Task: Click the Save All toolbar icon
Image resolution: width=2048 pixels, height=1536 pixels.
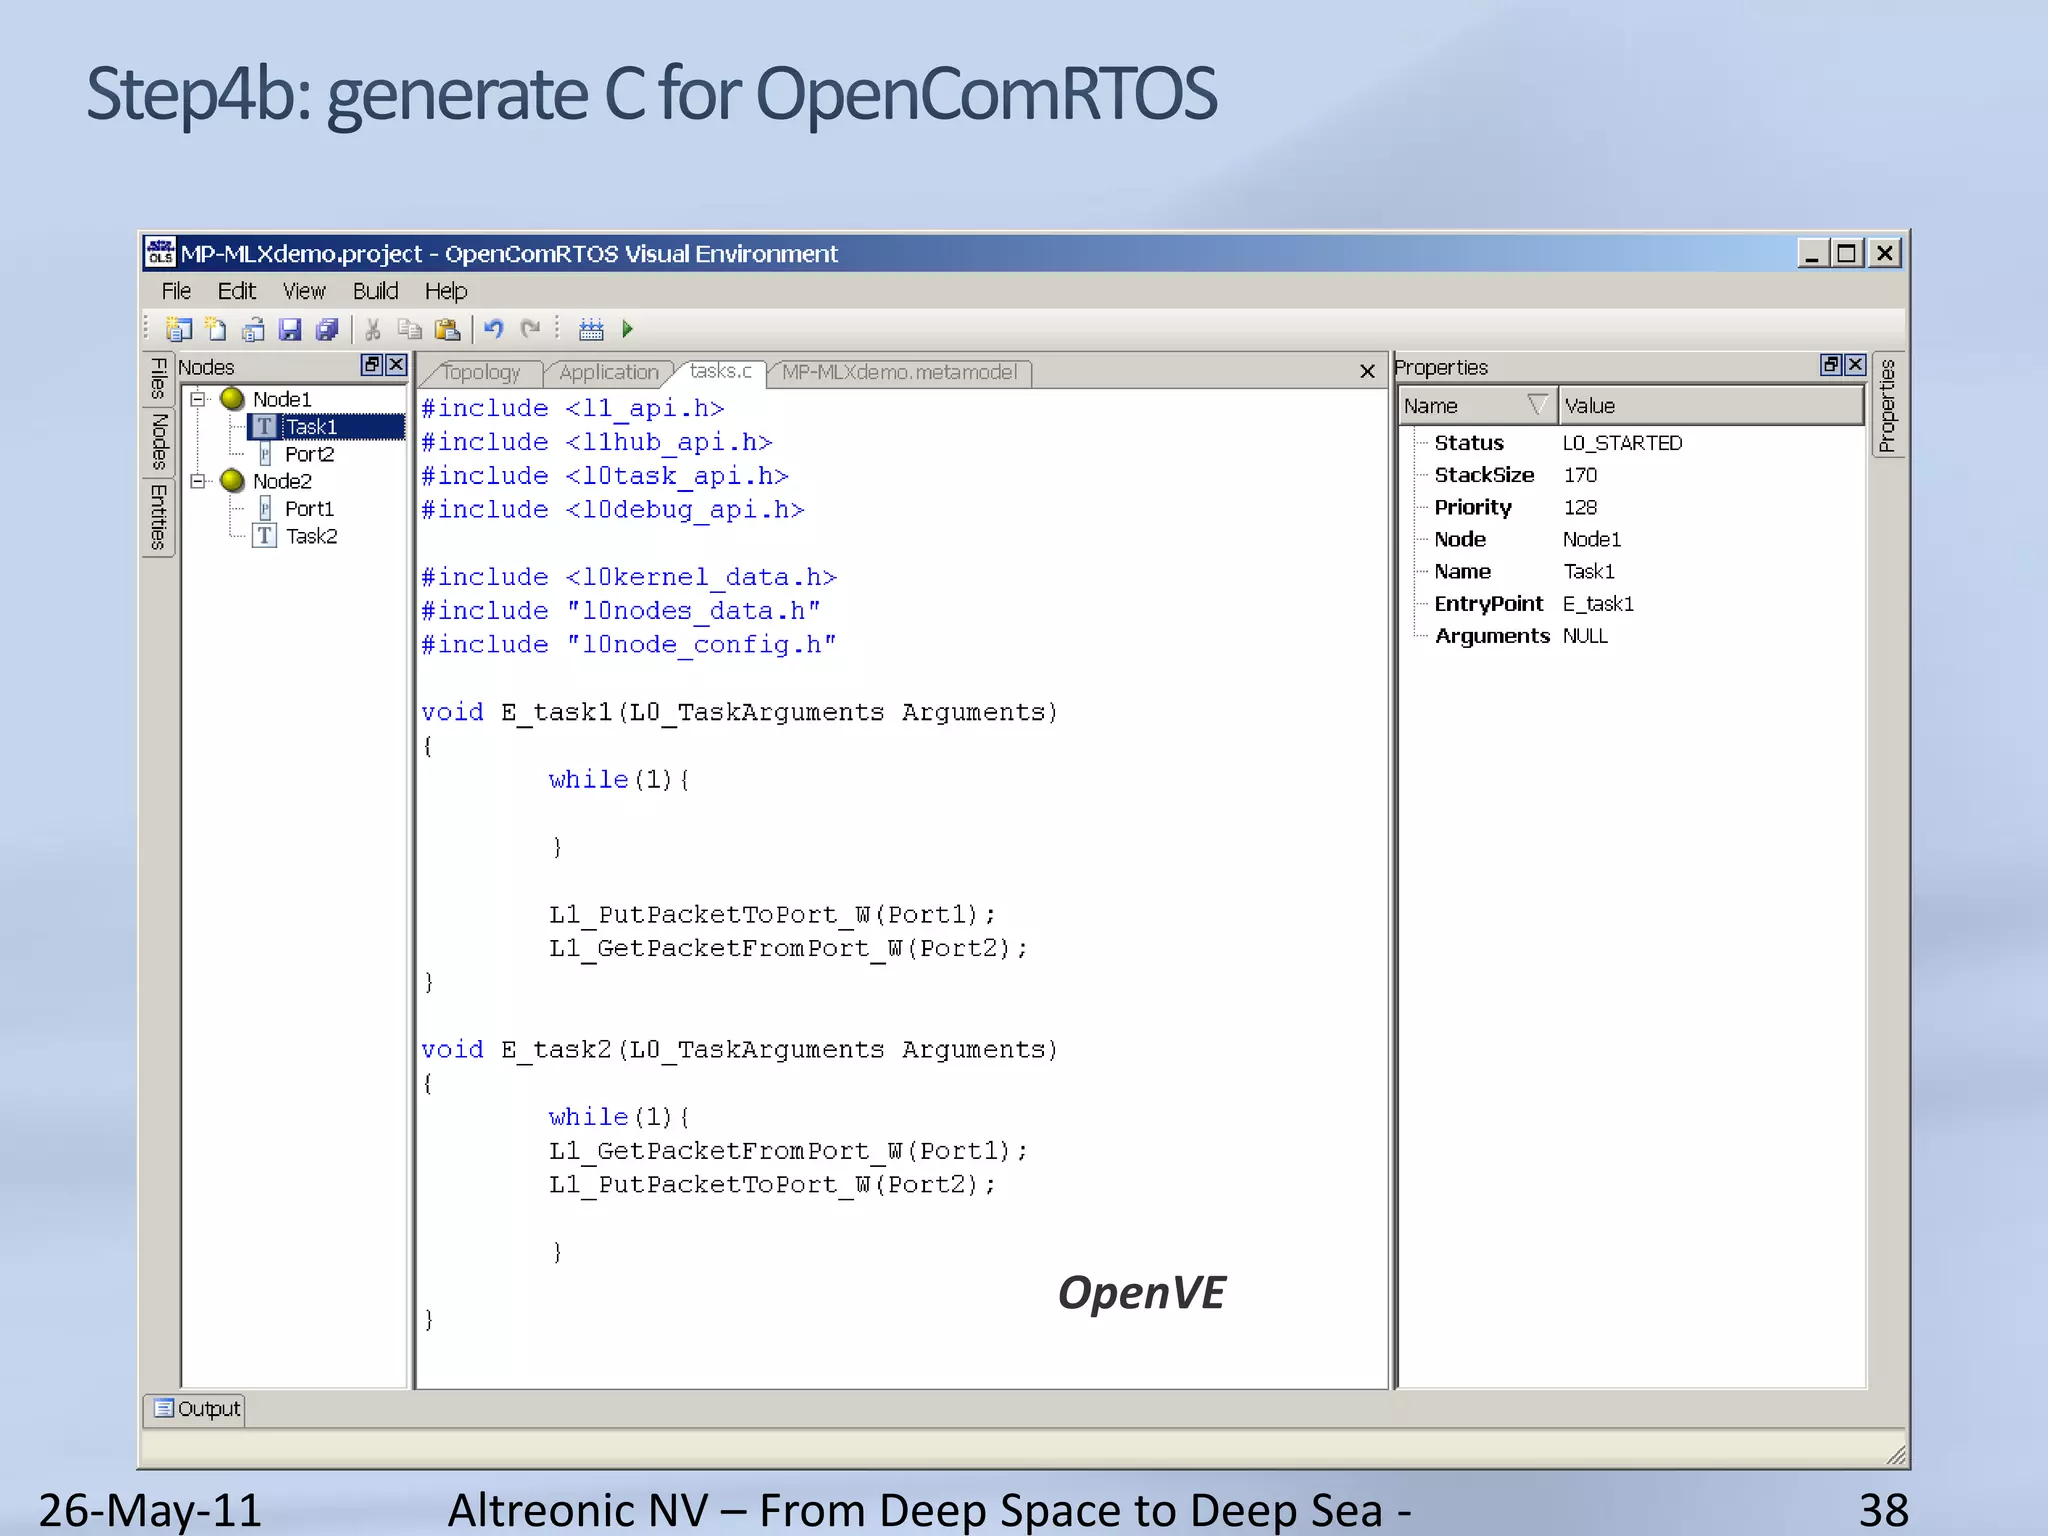Action: click(327, 329)
